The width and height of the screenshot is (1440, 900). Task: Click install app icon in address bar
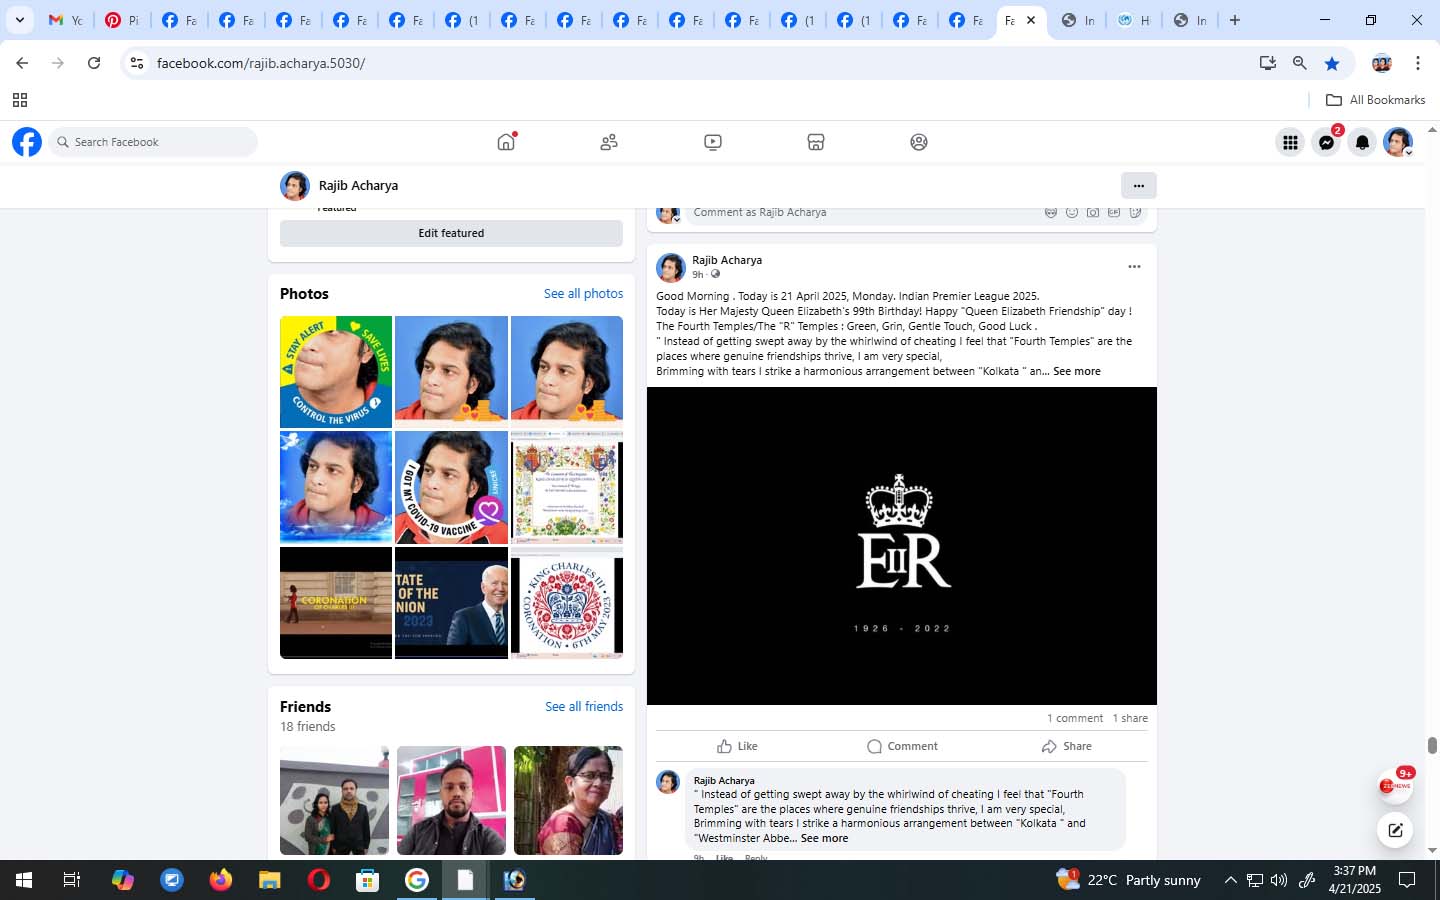tap(1268, 63)
